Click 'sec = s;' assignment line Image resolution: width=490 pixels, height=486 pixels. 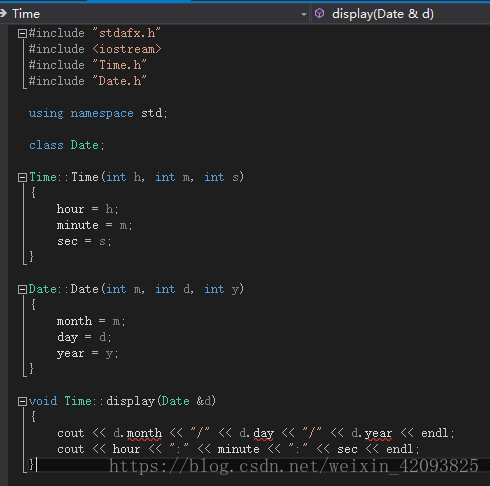[84, 241]
